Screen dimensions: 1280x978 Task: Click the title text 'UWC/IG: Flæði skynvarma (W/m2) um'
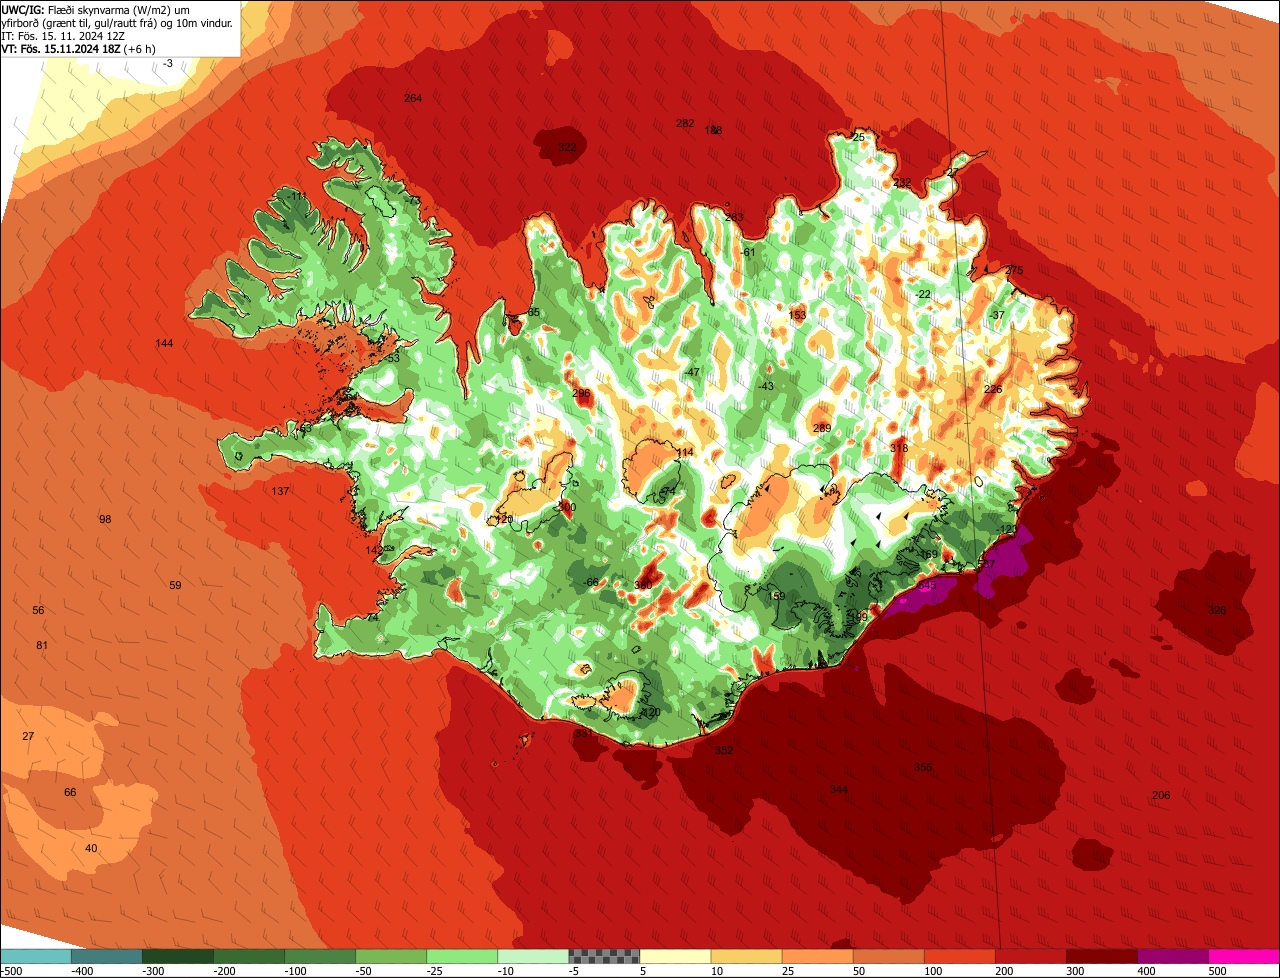[x=96, y=9]
